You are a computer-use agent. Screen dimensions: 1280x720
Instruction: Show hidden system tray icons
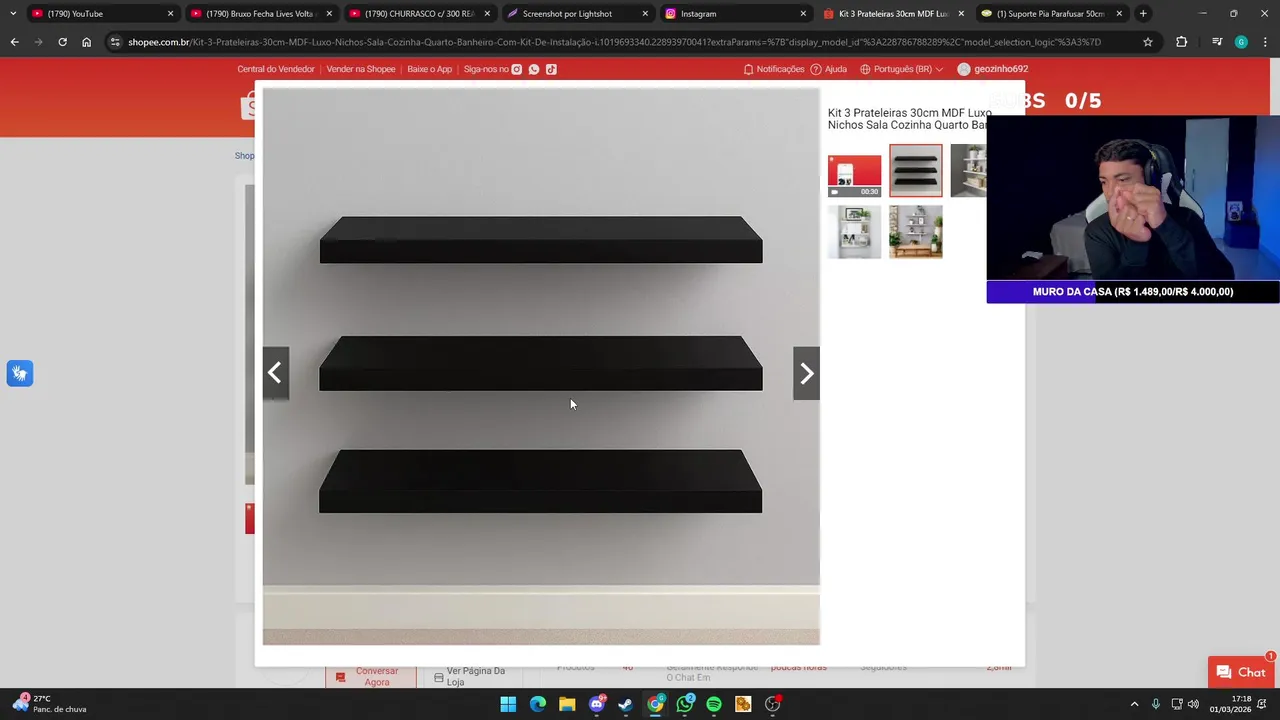pos(1134,704)
